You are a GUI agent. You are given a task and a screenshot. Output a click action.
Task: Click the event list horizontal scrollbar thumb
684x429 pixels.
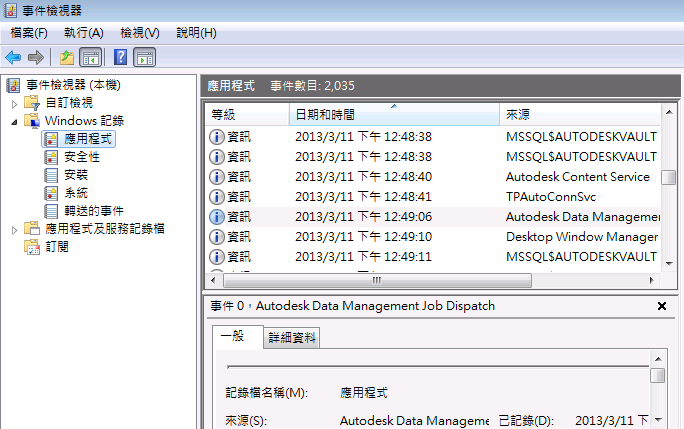pos(377,280)
